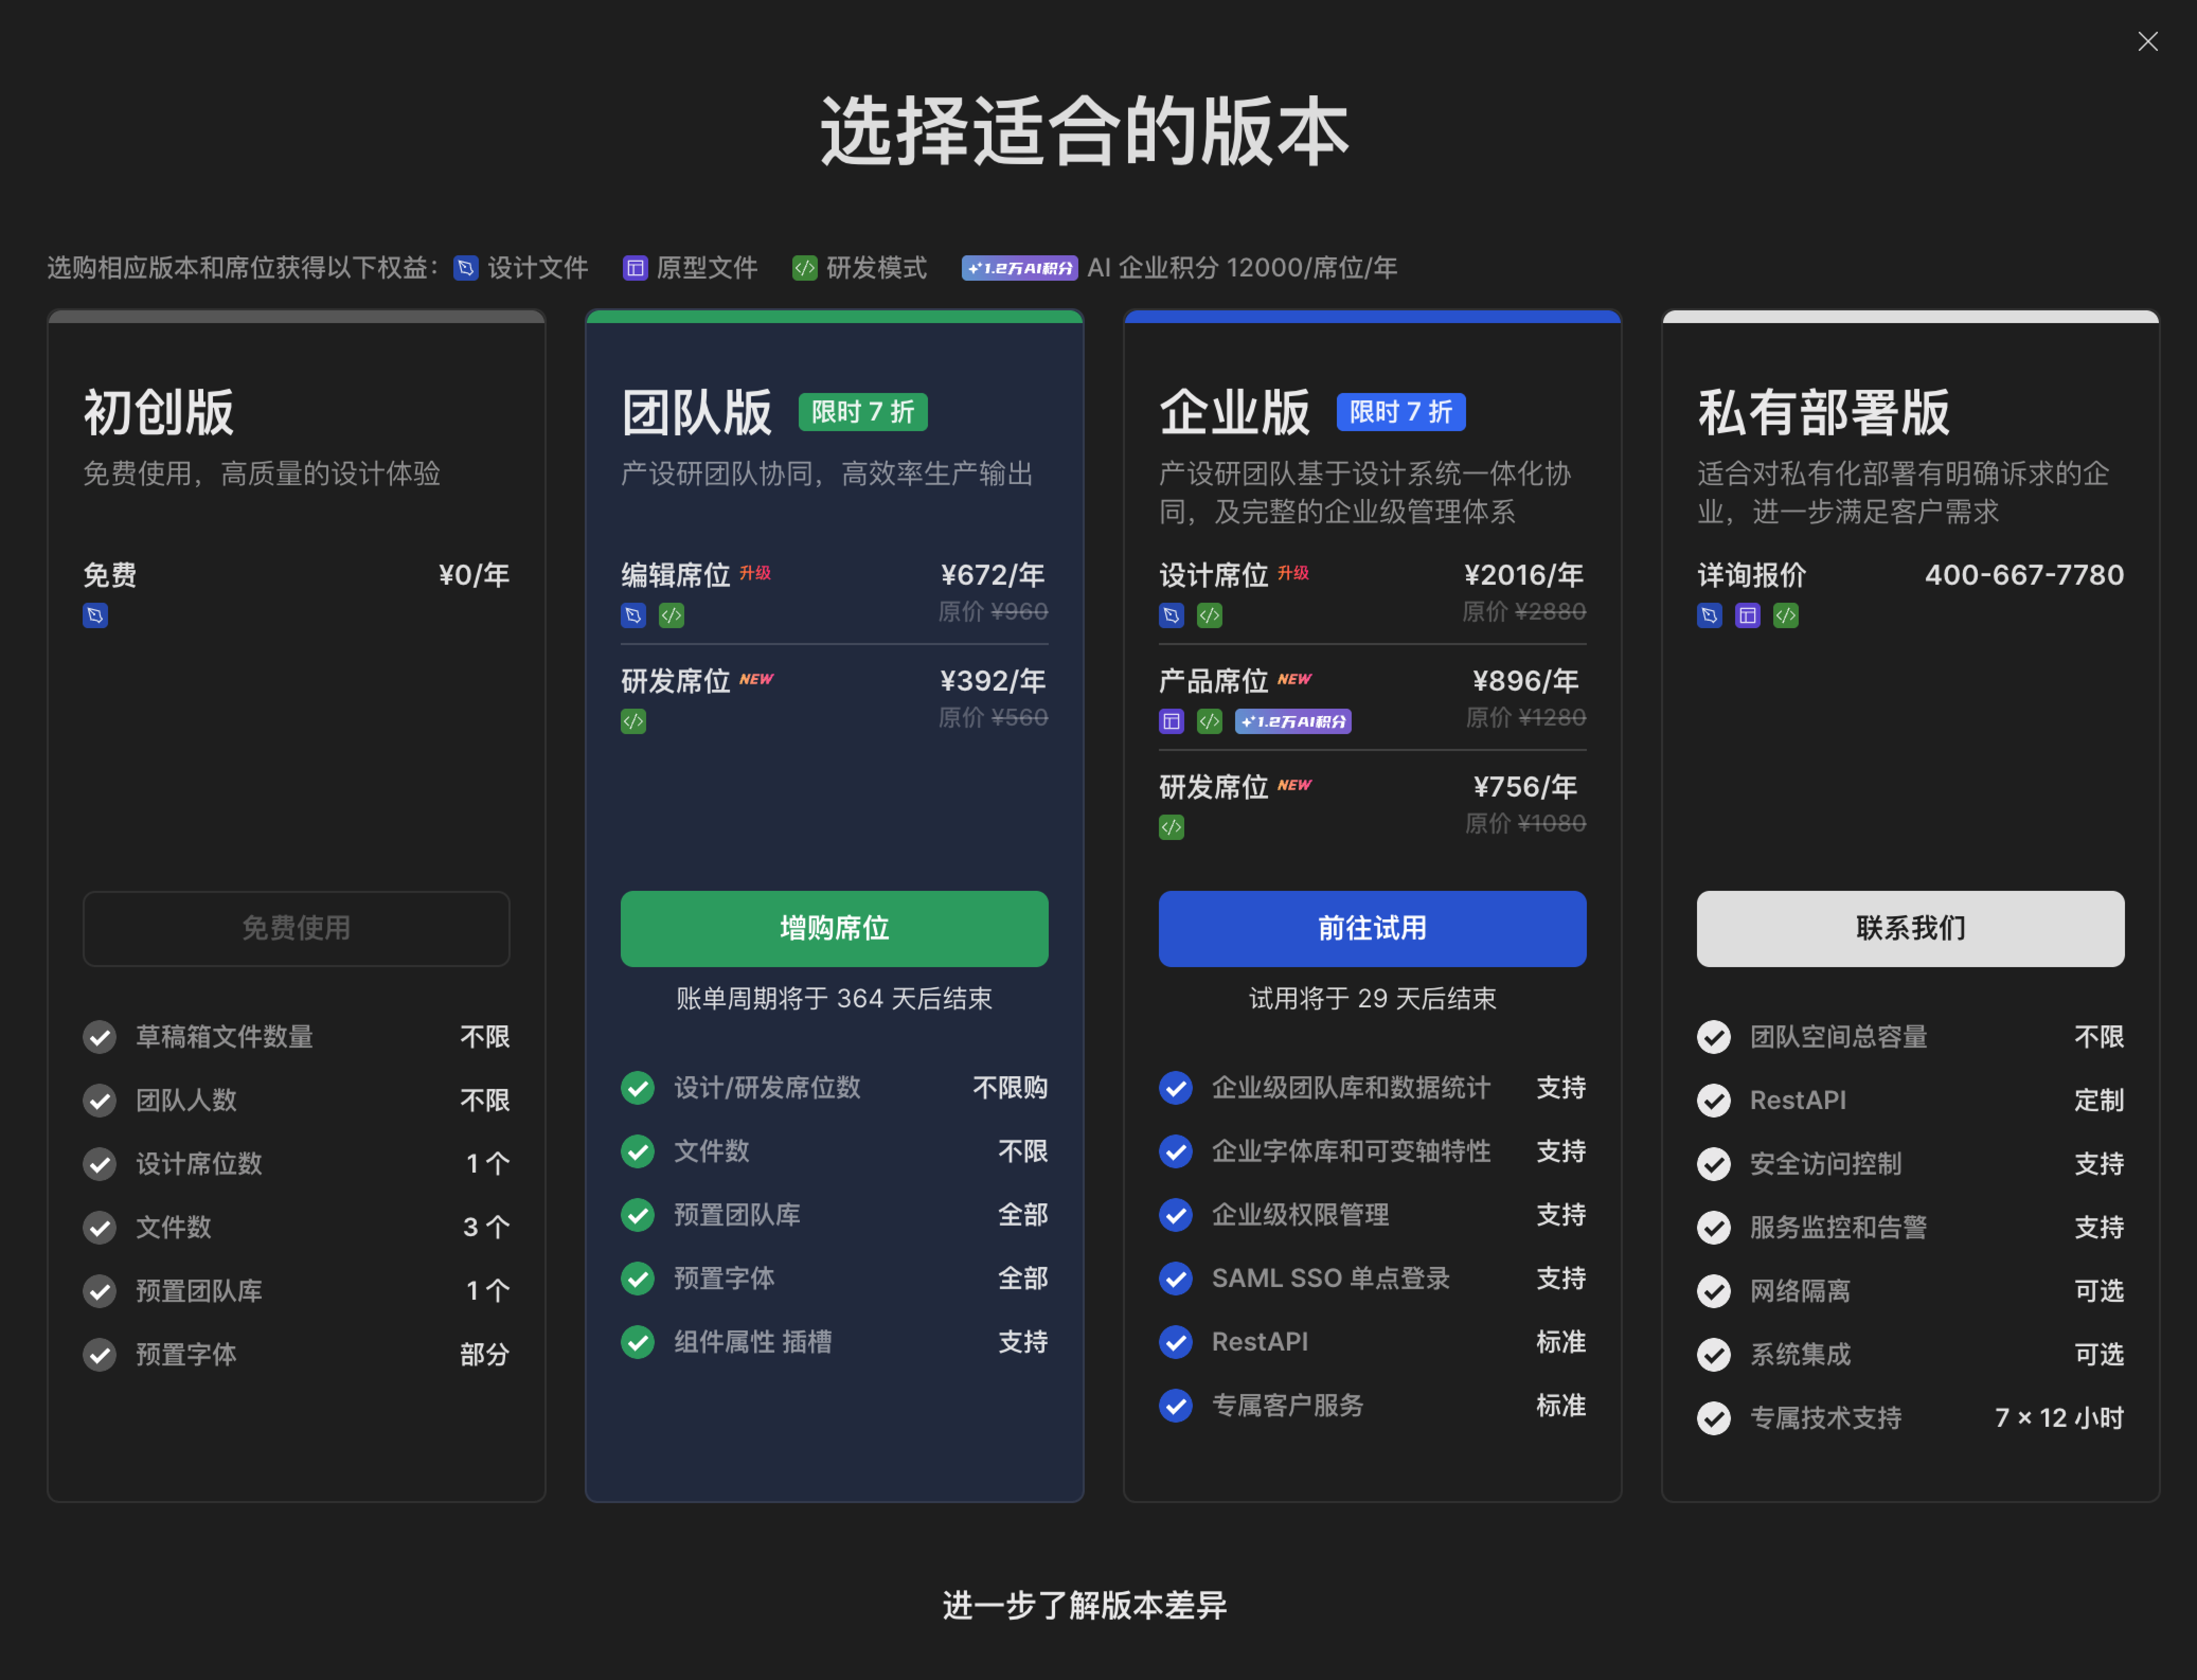Click the ¥756/年 price
This screenshot has width=2197, height=1680.
coord(1526,787)
